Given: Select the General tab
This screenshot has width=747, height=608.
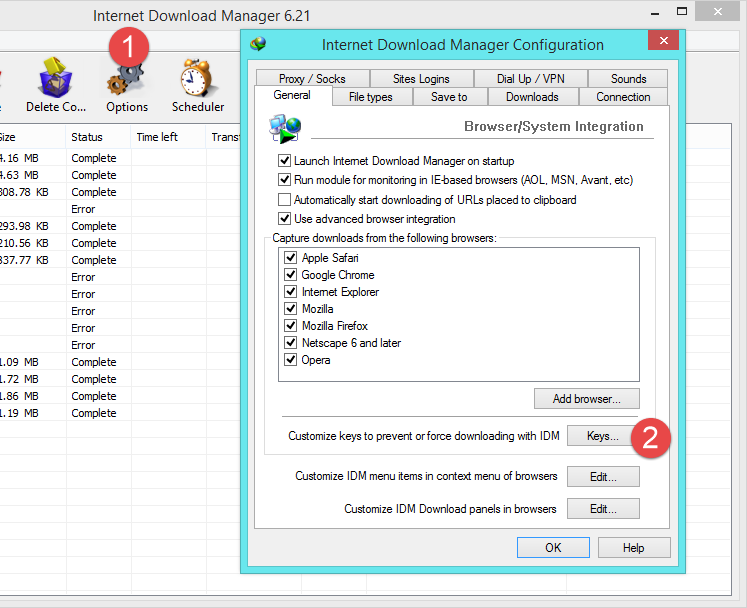Looking at the screenshot, I should click(x=293, y=95).
